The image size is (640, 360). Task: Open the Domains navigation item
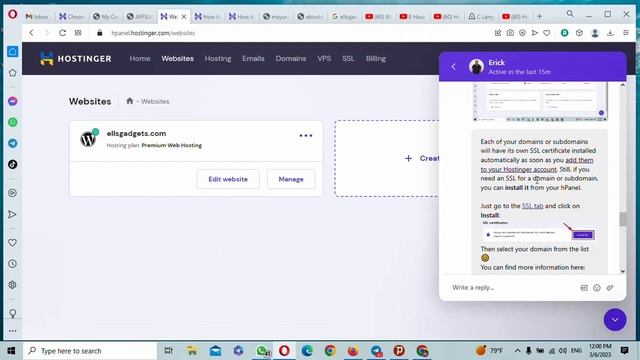[x=291, y=59]
